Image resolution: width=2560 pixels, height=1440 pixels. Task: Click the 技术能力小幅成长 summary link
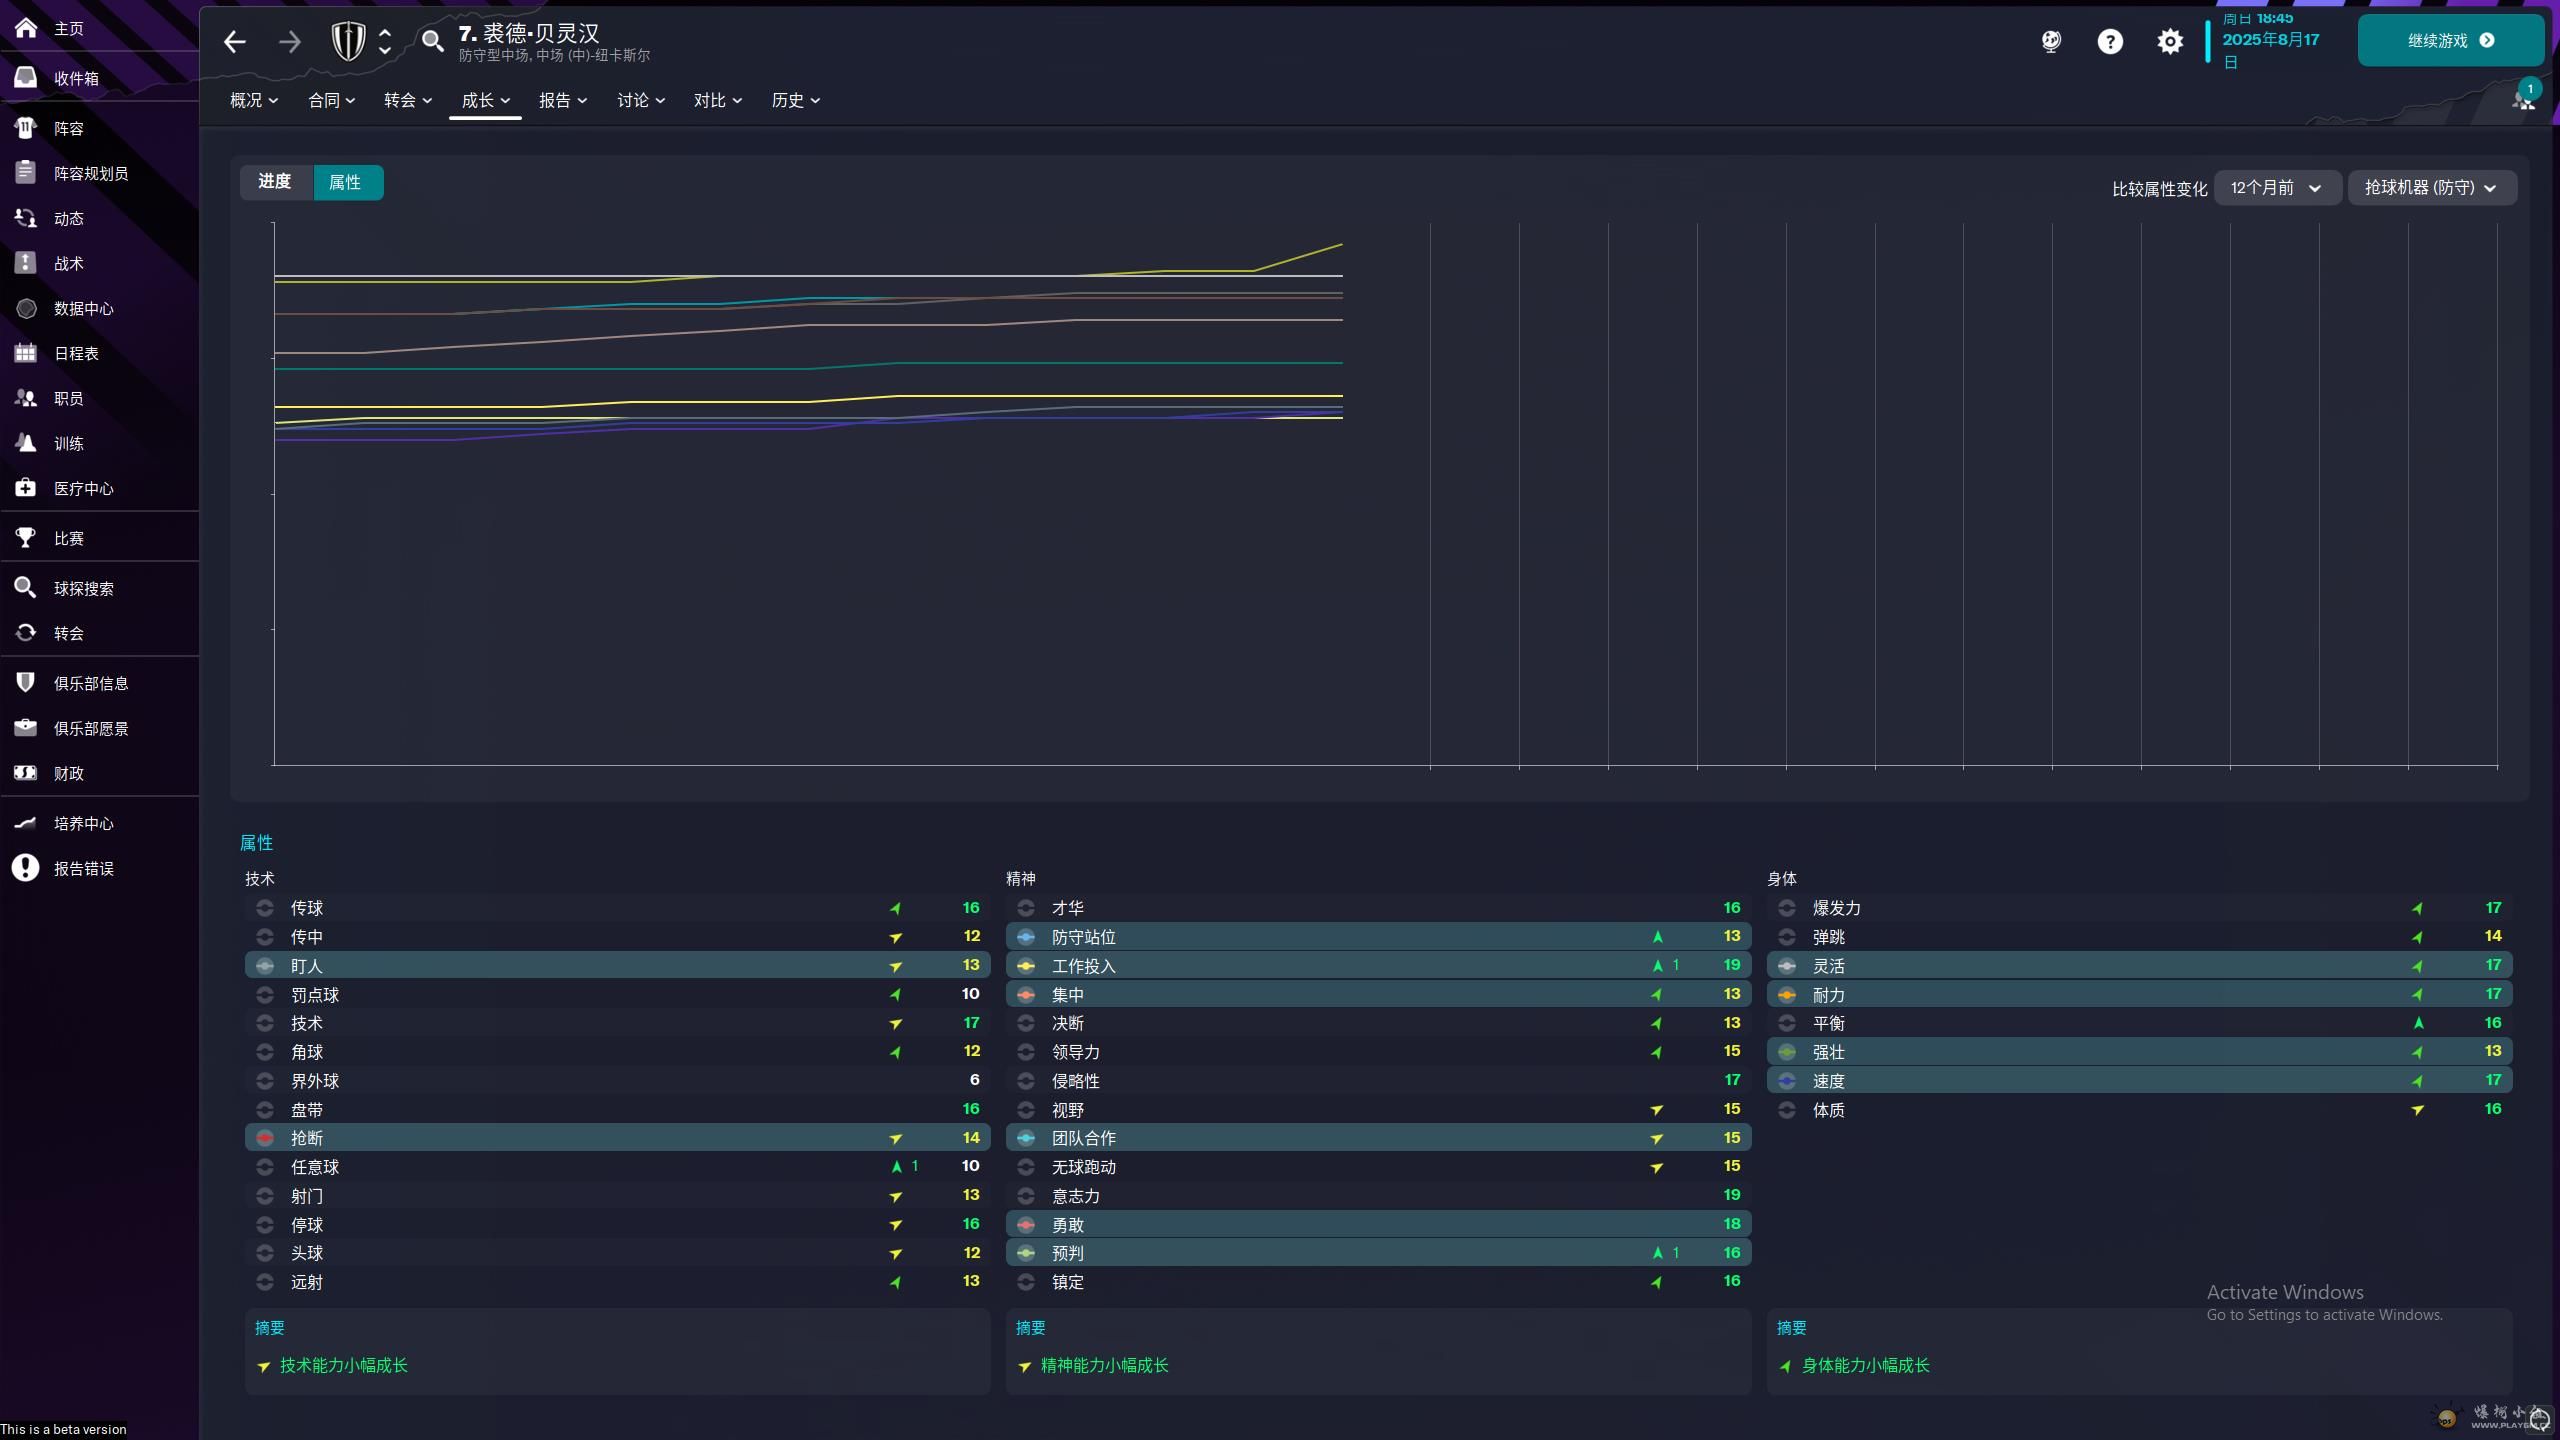coord(344,1366)
